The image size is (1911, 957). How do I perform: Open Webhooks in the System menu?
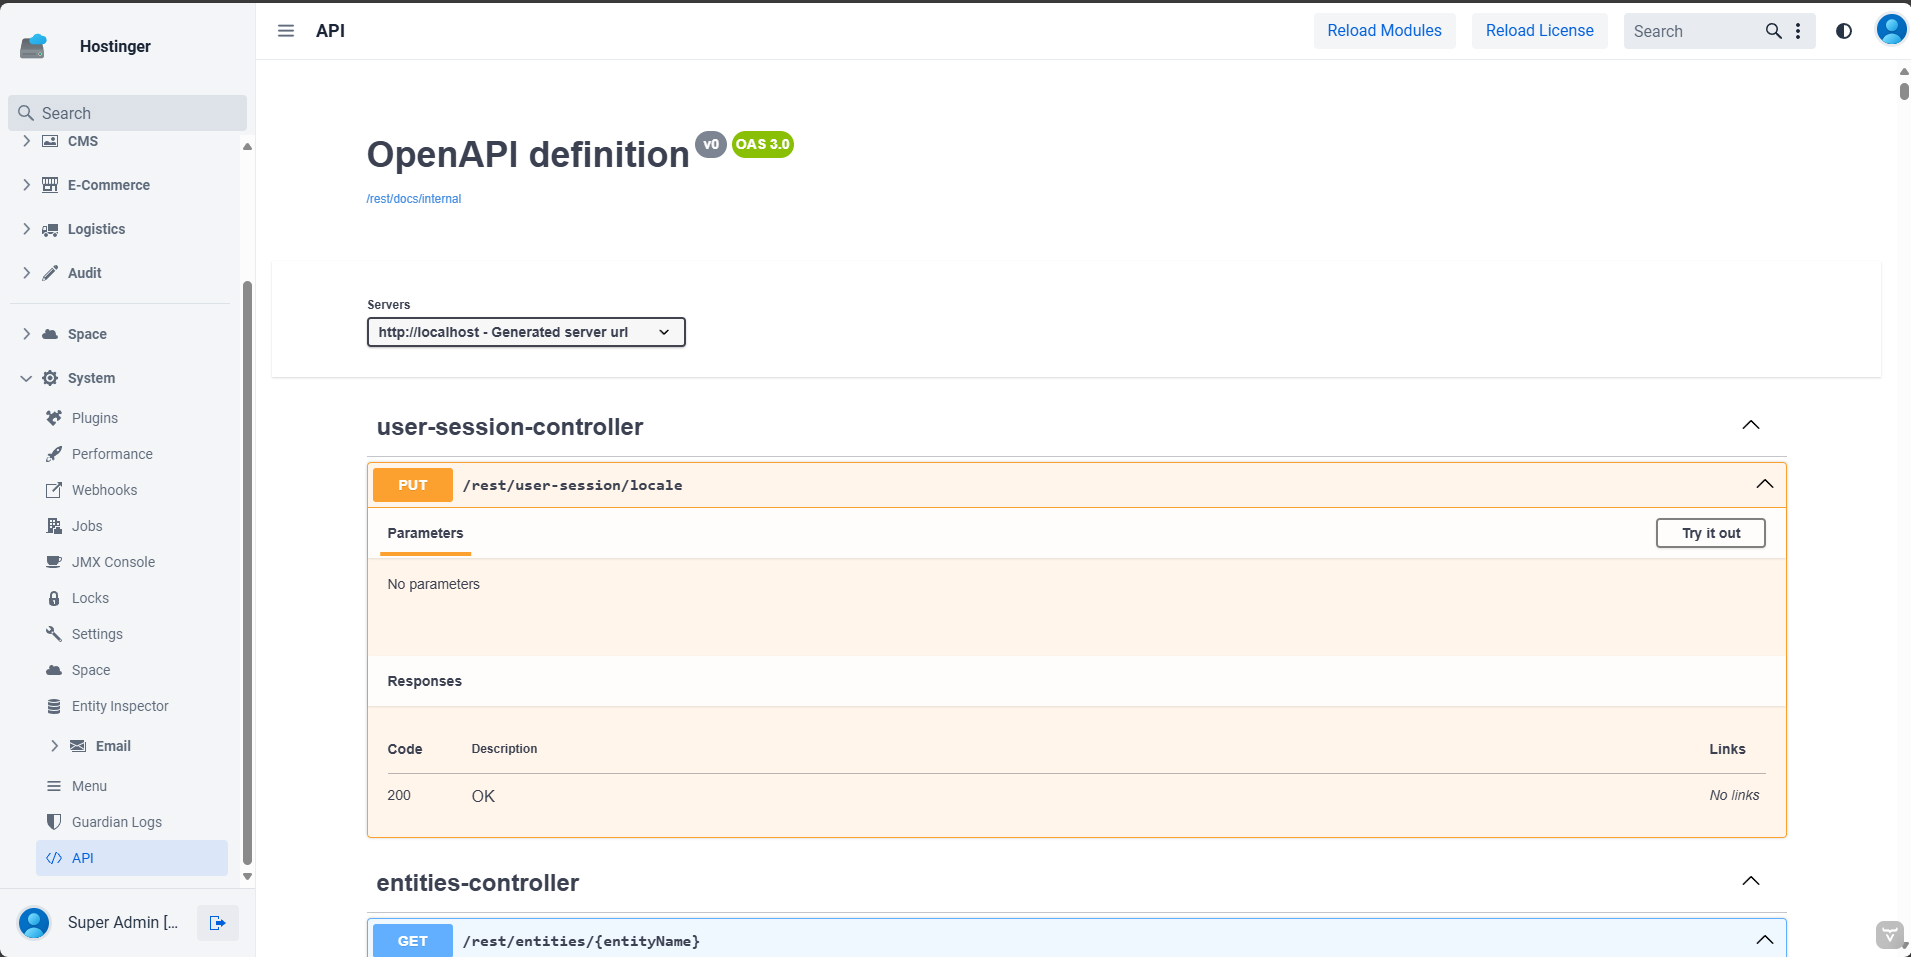[131, 490]
